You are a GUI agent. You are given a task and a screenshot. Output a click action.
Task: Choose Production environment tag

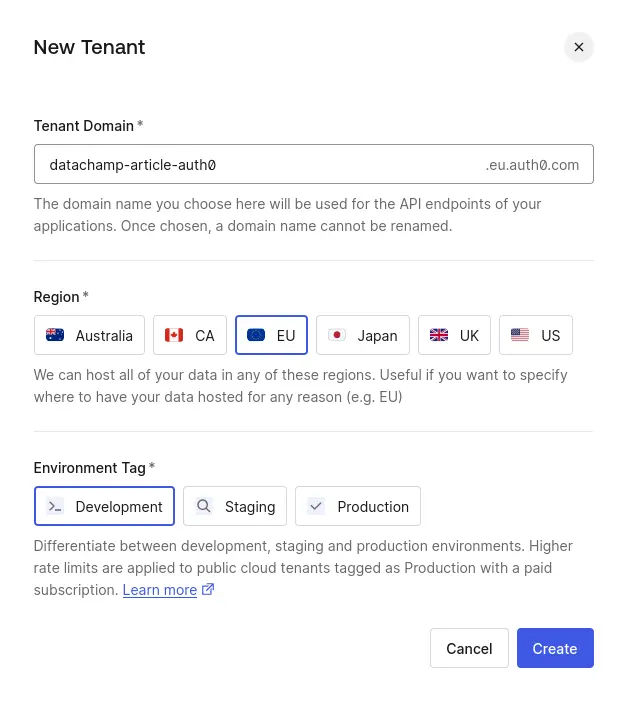click(358, 506)
